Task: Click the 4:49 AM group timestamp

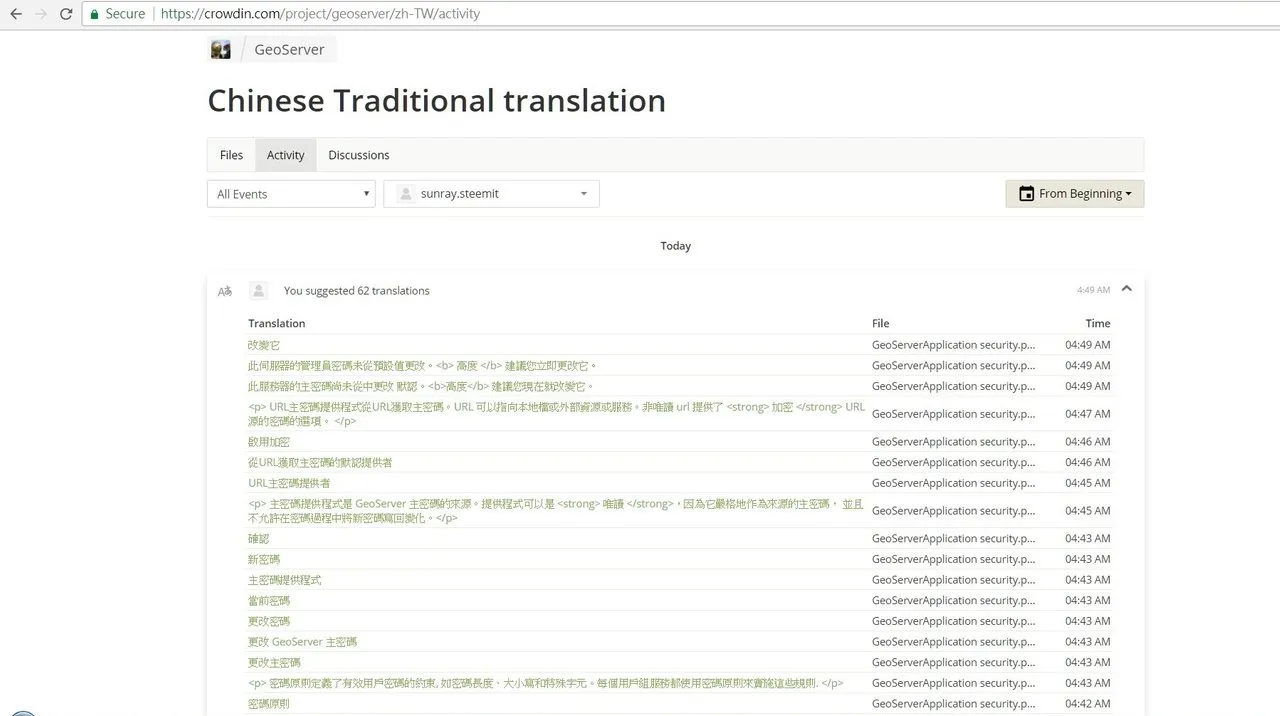Action: 1093,290
